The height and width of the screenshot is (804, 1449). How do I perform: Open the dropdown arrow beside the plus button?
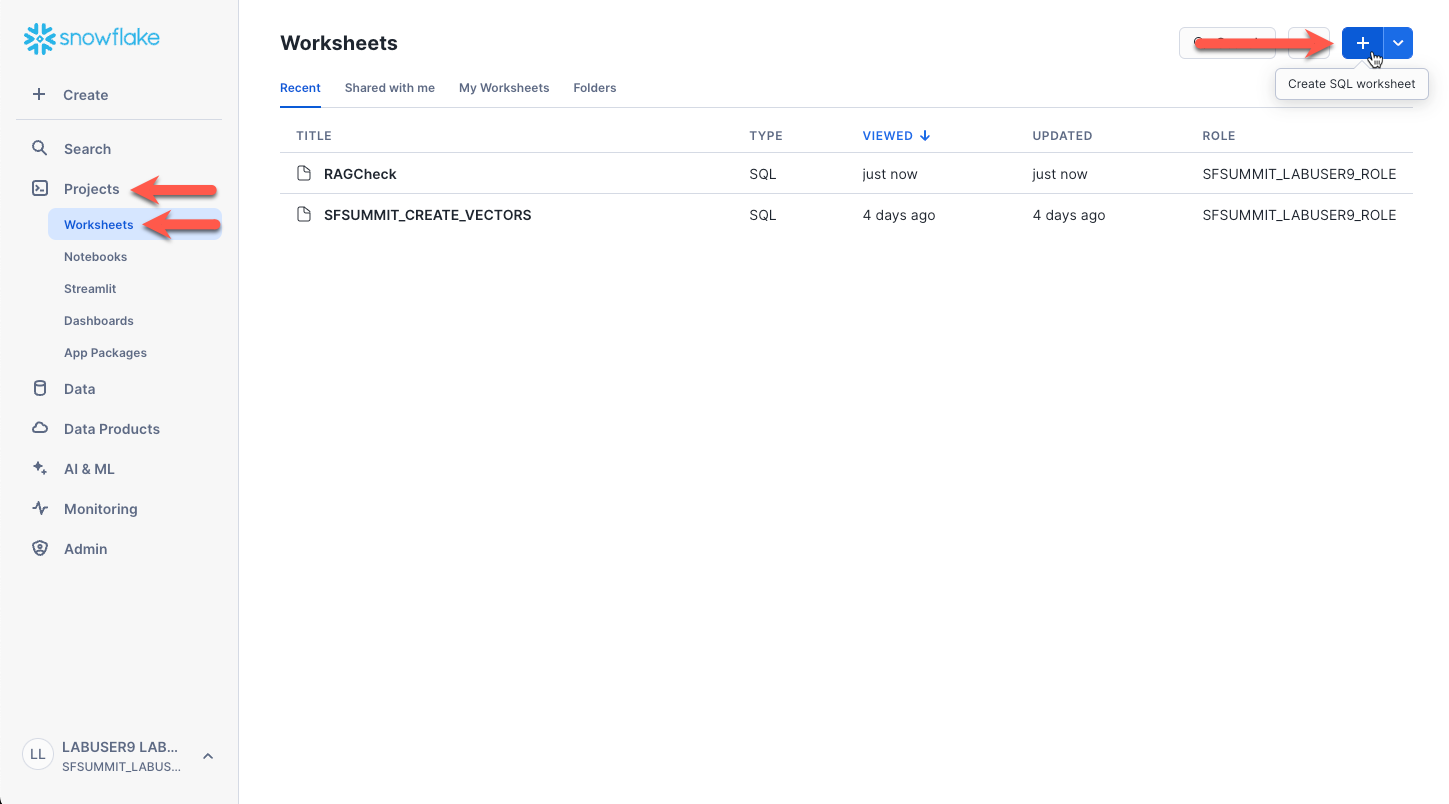1398,43
